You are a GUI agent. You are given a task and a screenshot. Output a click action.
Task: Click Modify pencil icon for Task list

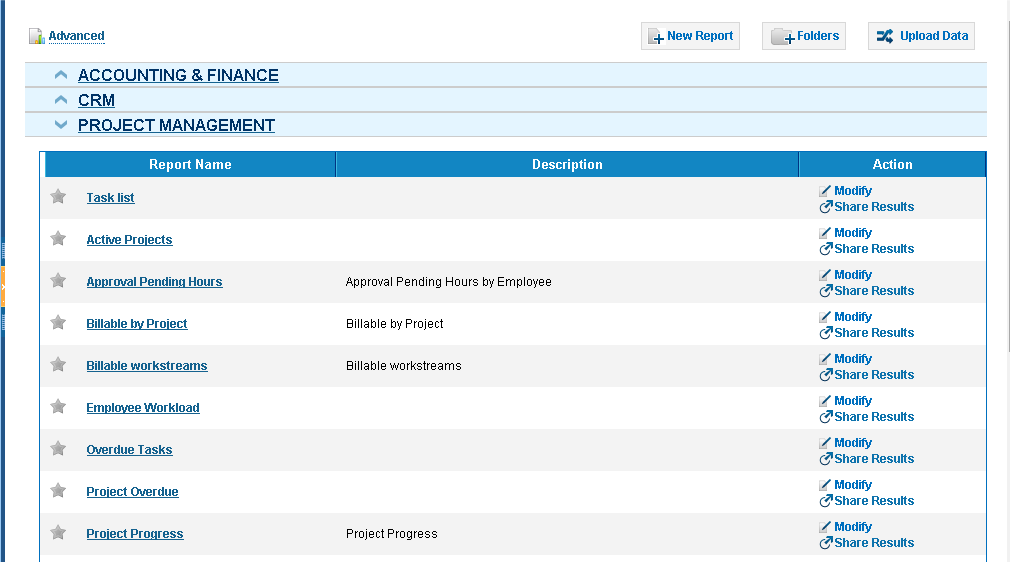pos(825,191)
